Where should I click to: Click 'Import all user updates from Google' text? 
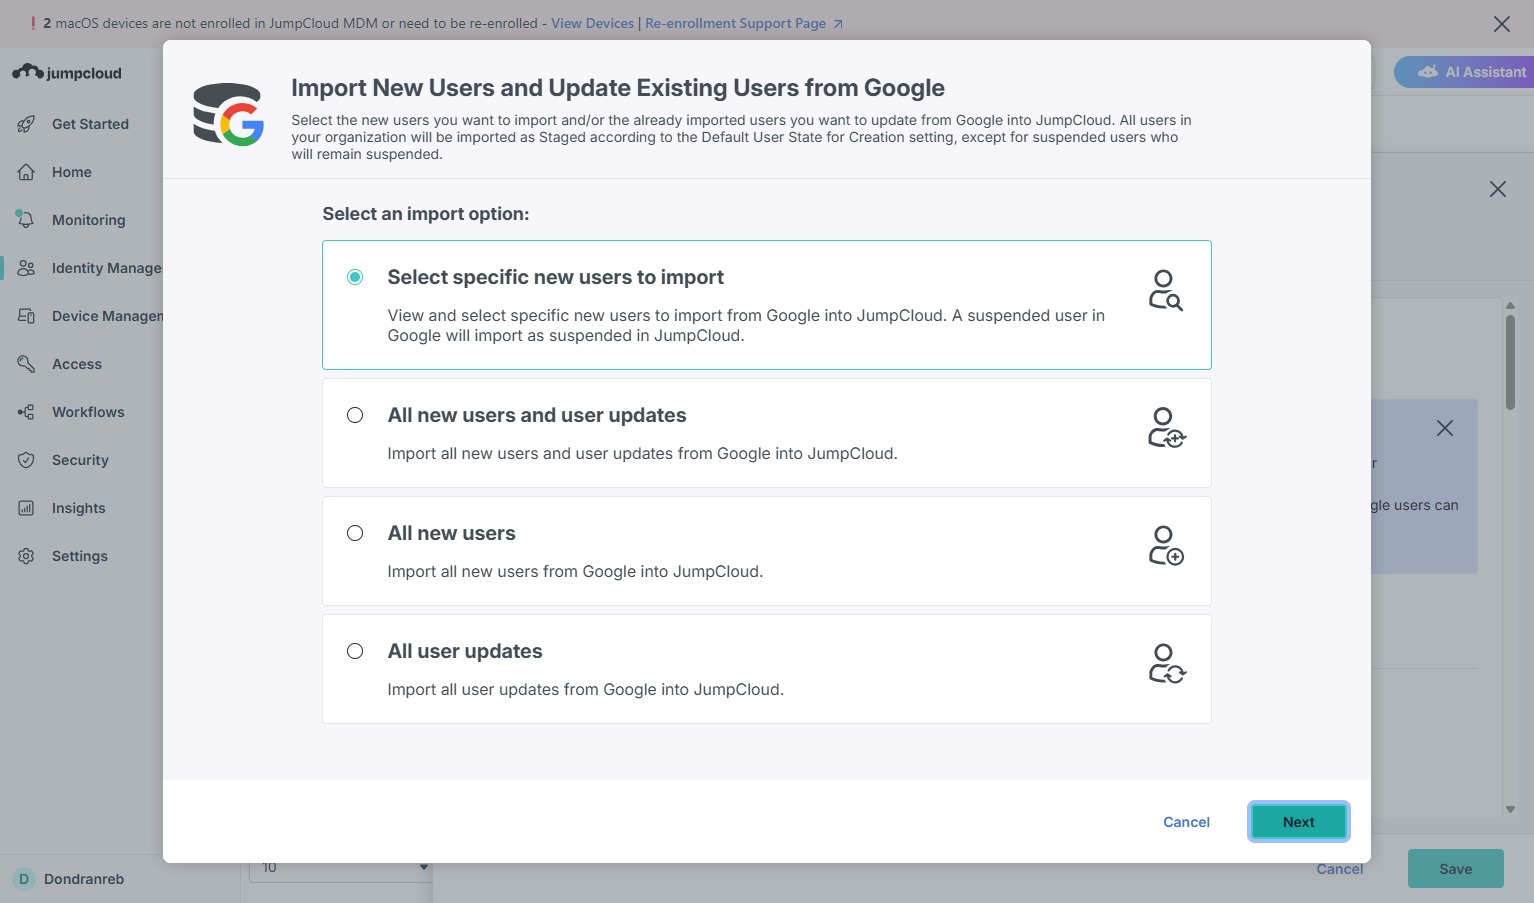pyautogui.click(x=586, y=690)
